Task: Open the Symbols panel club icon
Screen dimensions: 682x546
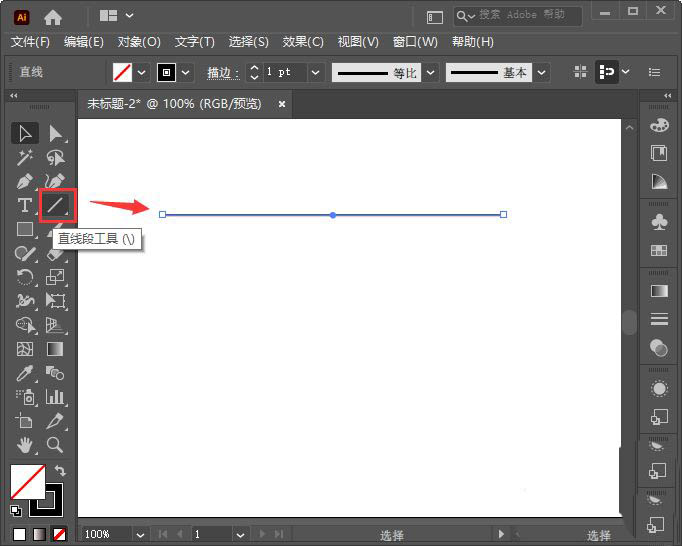Action: pyautogui.click(x=659, y=221)
